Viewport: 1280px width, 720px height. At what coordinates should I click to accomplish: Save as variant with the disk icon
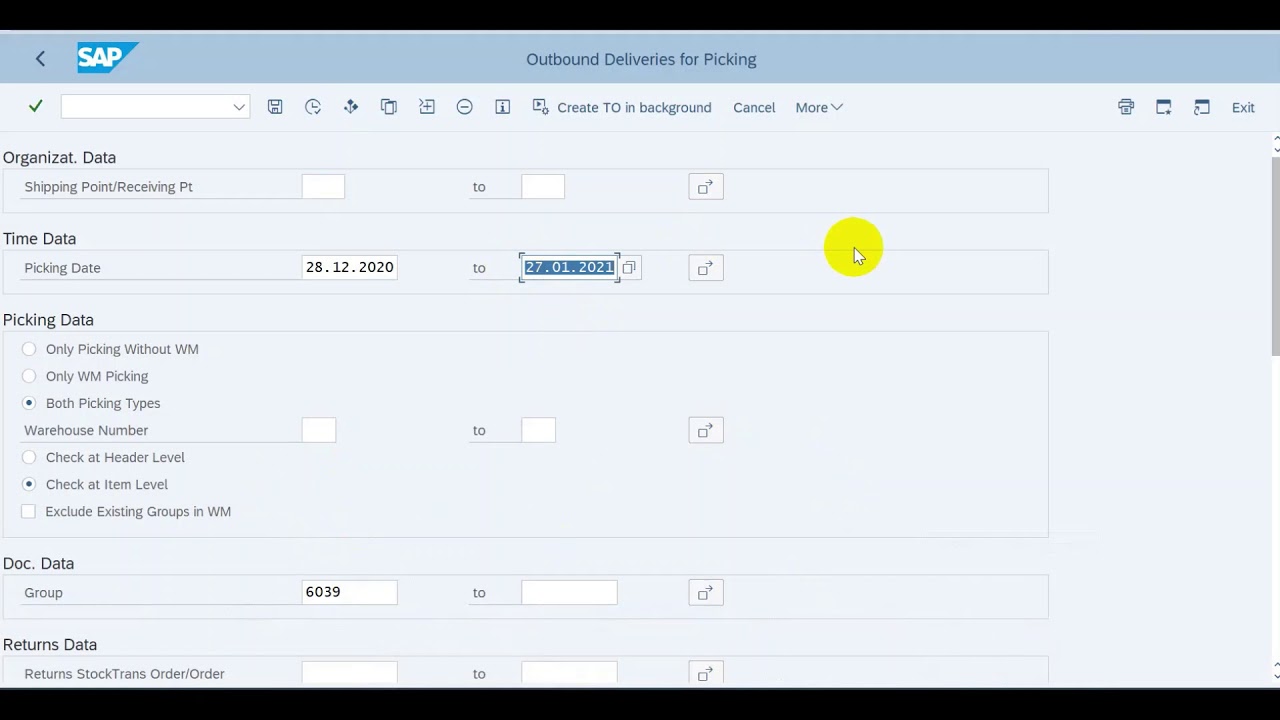(275, 107)
